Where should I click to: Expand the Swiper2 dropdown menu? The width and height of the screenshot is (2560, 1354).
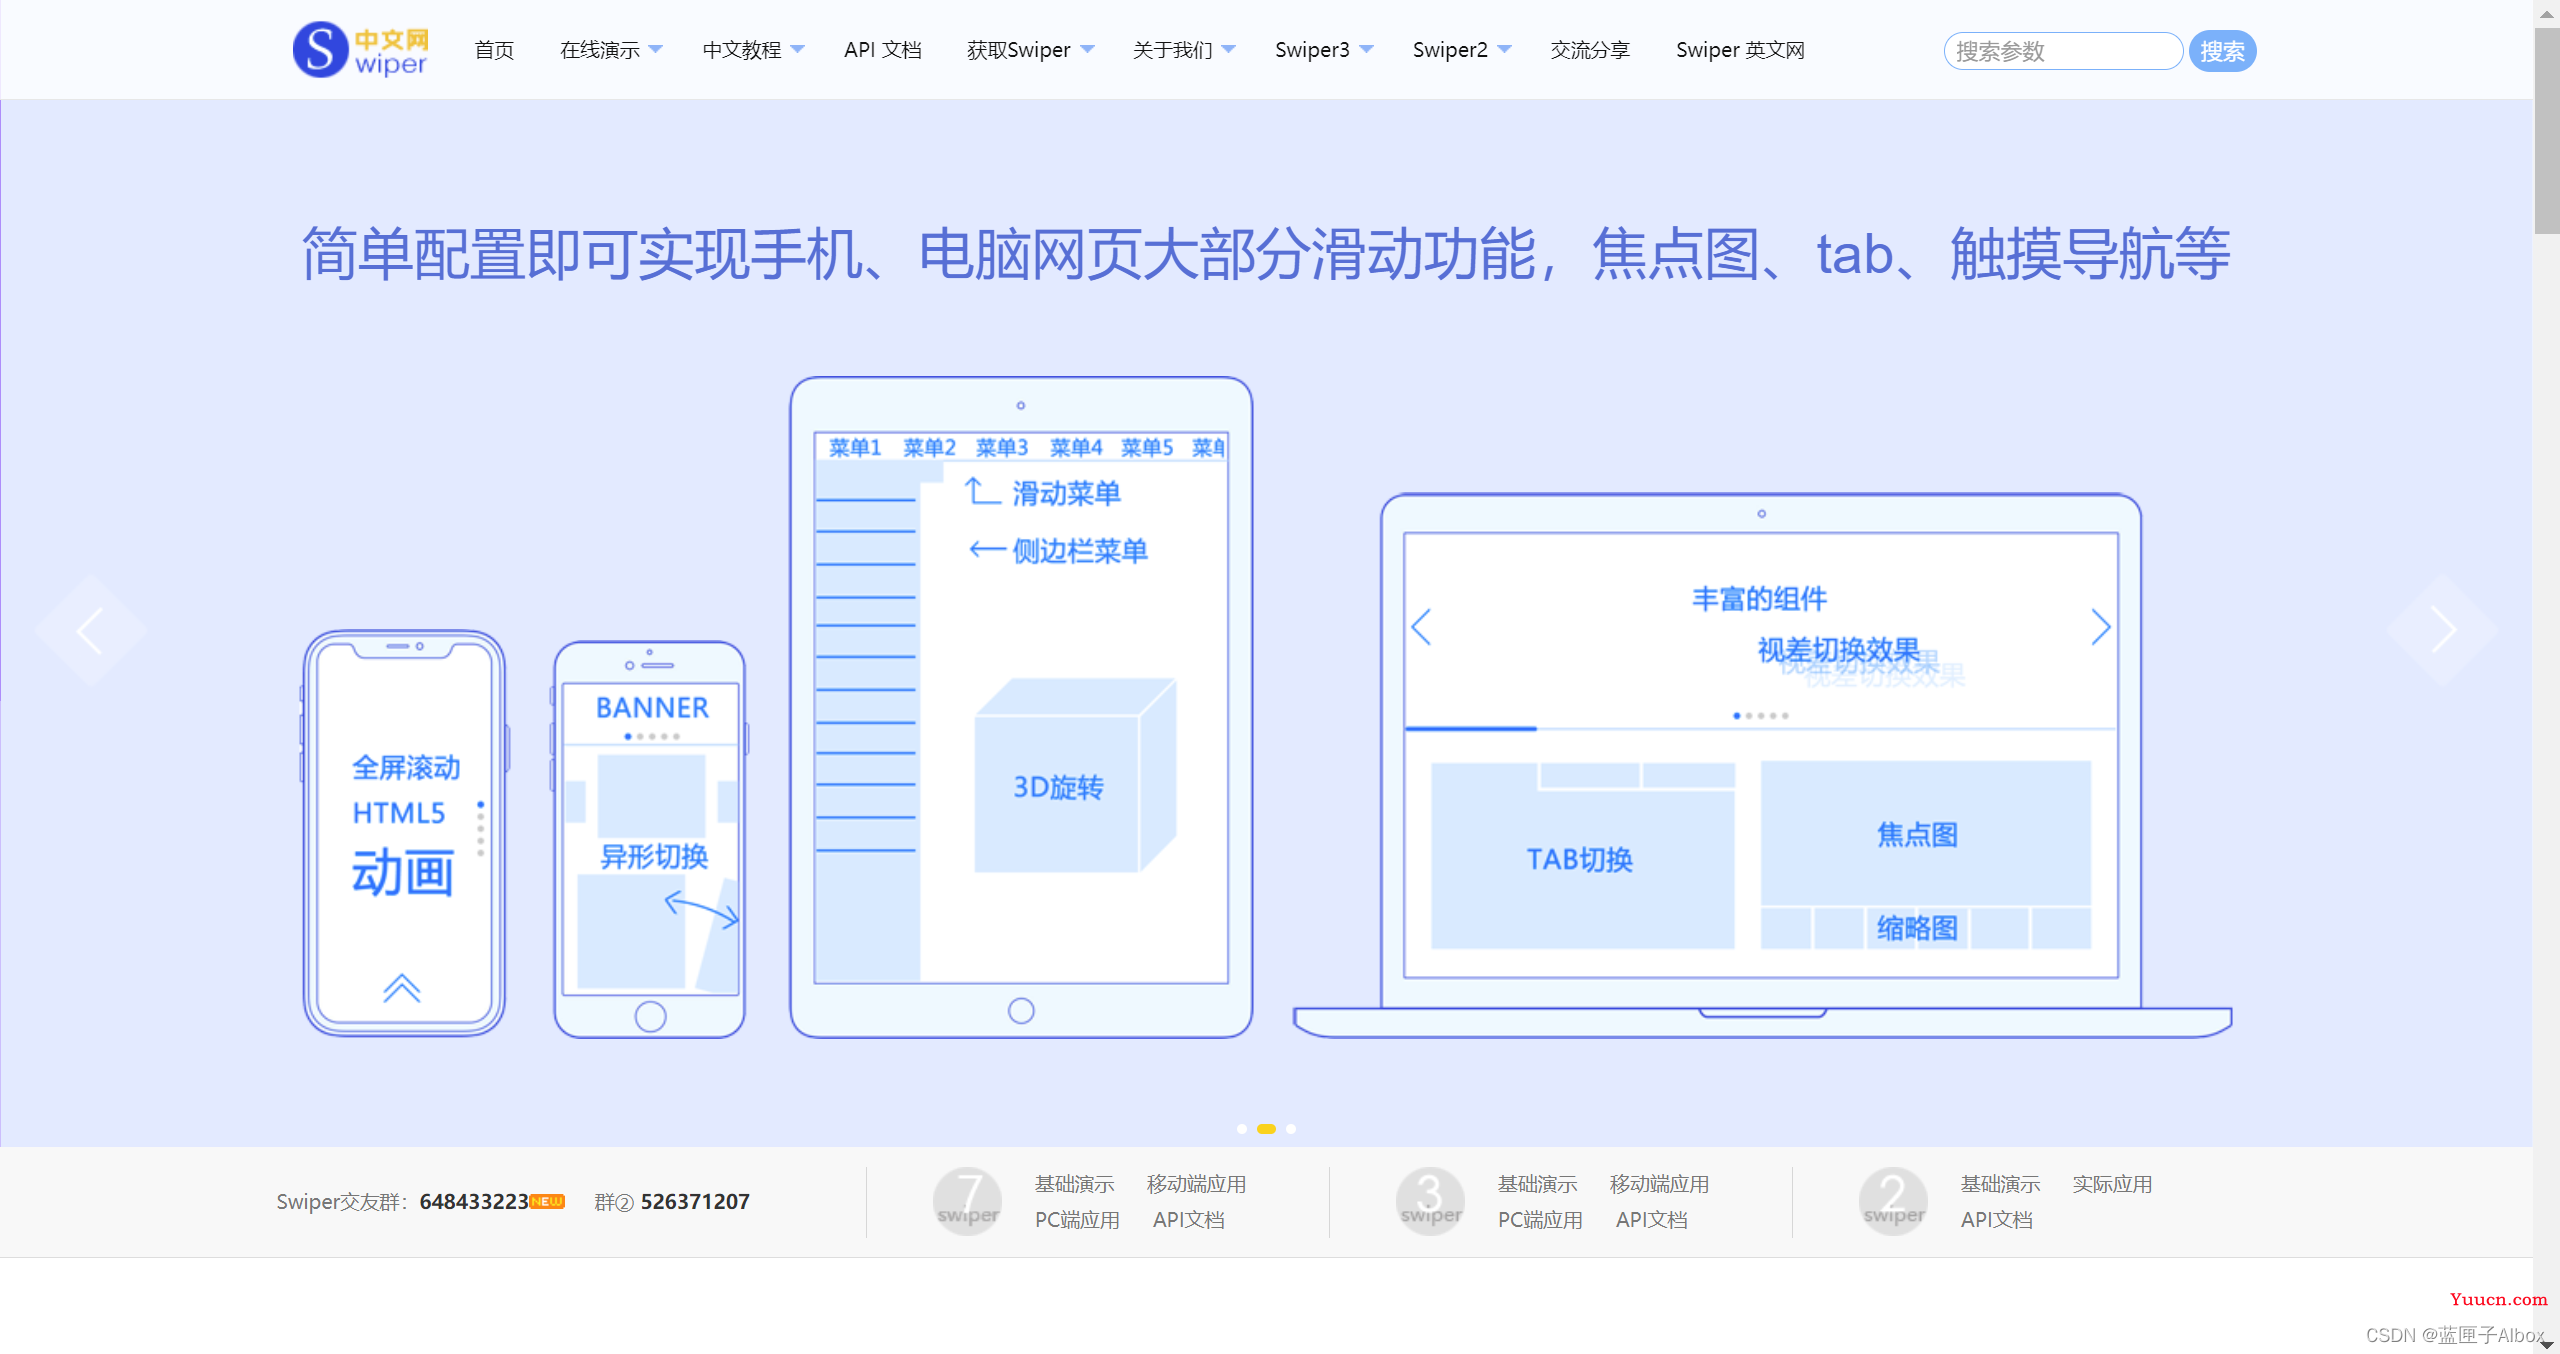pos(1462,50)
